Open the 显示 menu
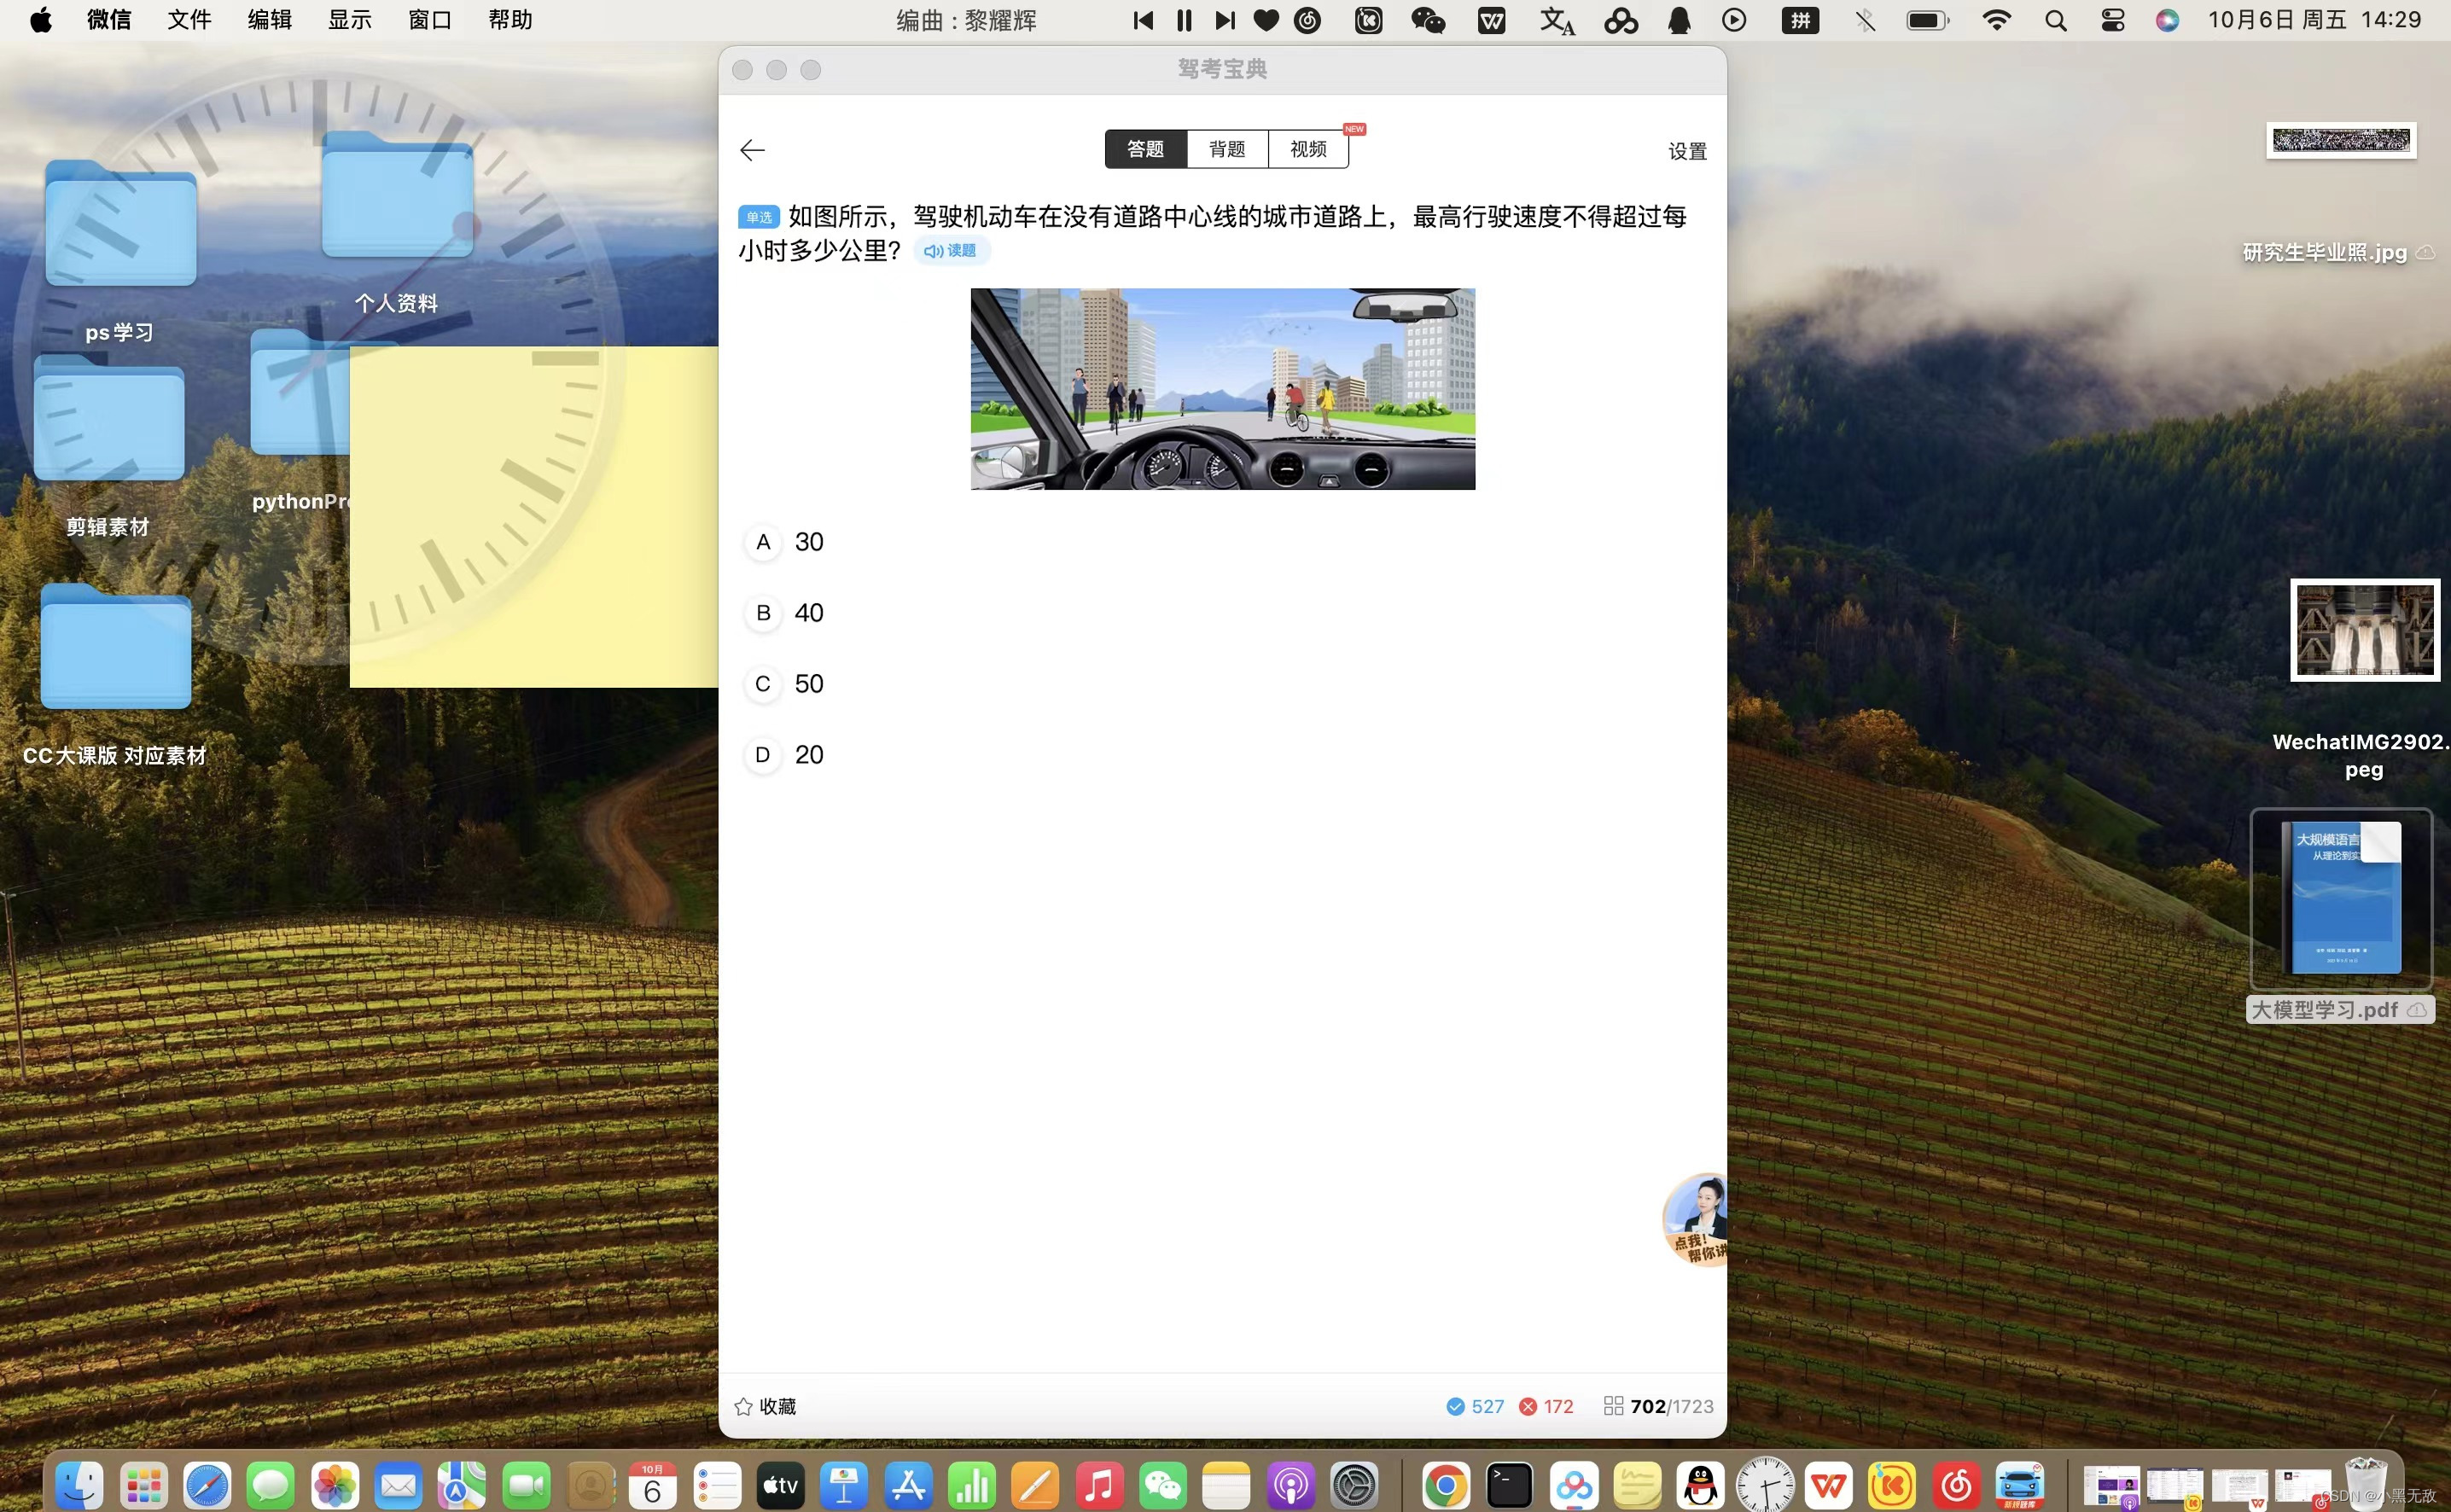The image size is (2451, 1512). [x=350, y=20]
